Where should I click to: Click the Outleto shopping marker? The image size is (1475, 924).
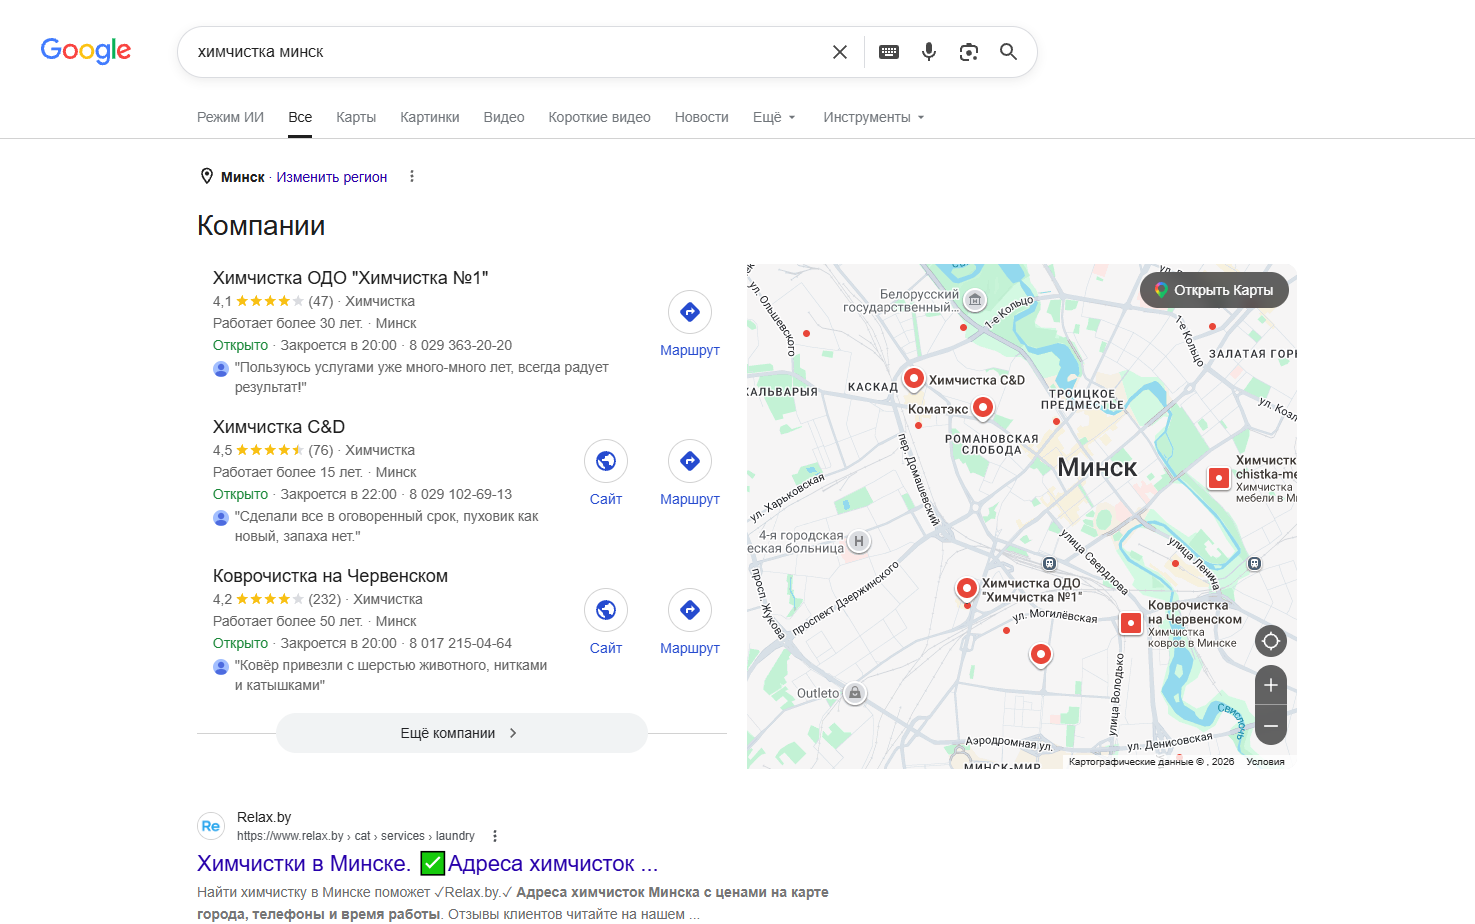coord(855,693)
